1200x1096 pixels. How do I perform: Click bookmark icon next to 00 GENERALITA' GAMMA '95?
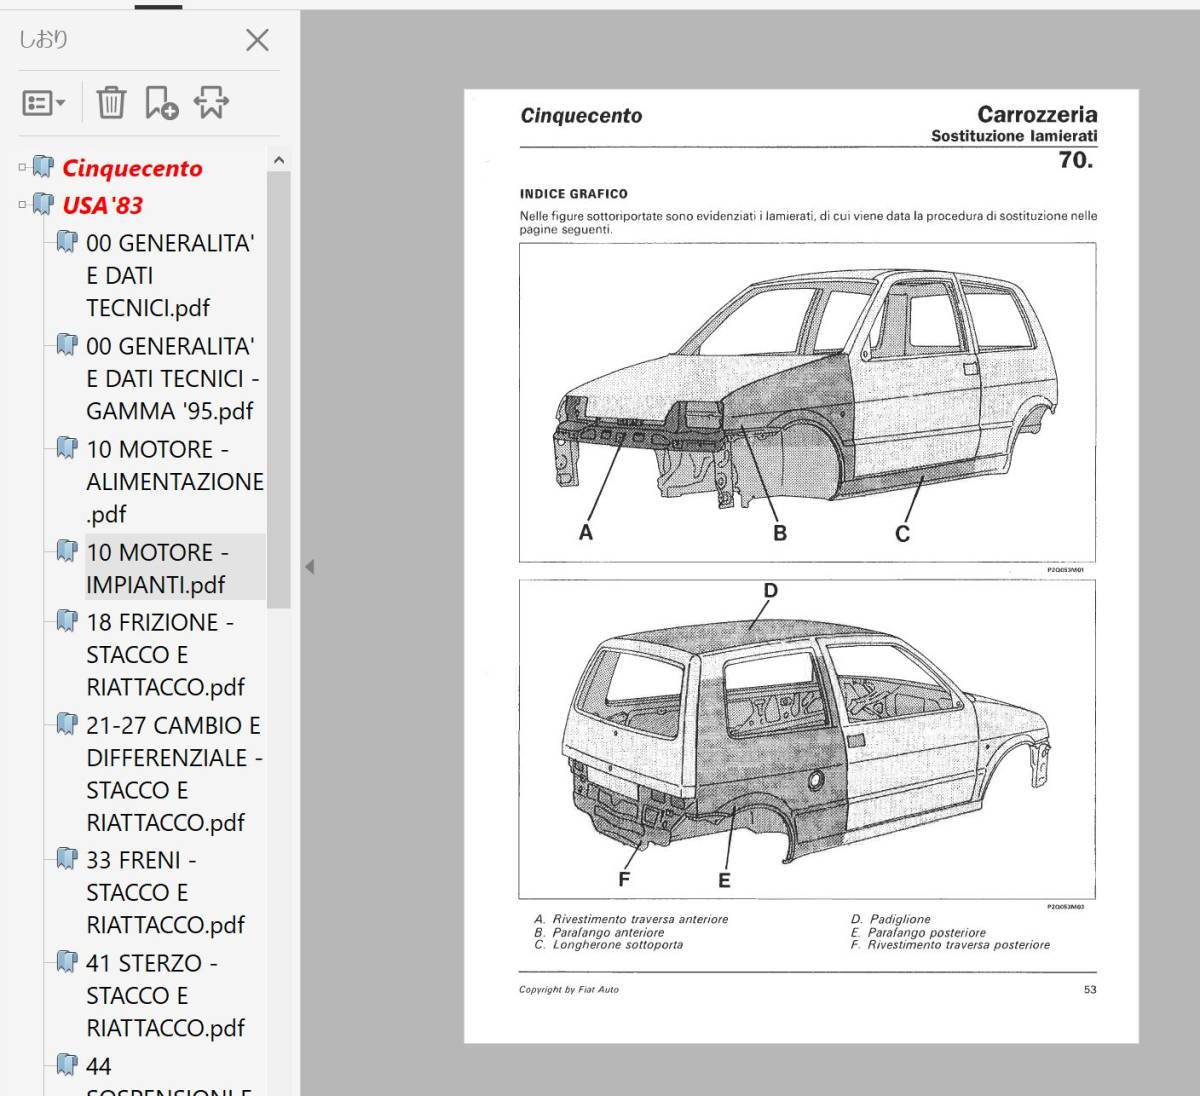pos(67,344)
